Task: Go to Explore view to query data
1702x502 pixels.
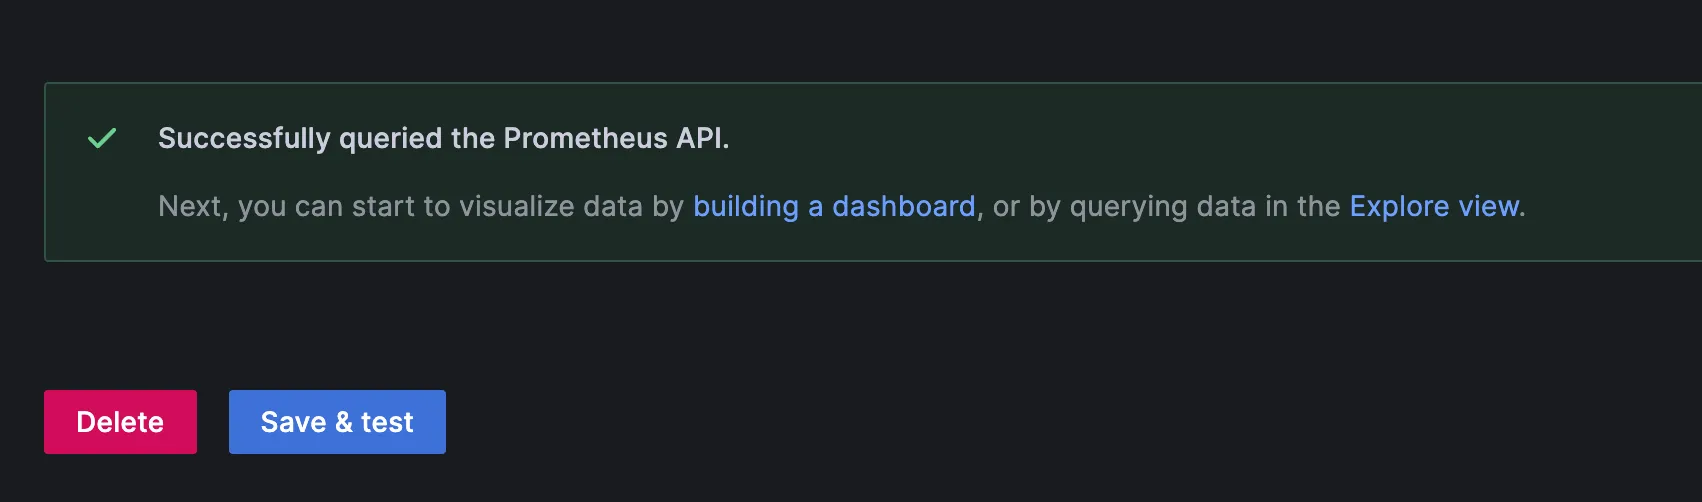Action: click(1434, 206)
